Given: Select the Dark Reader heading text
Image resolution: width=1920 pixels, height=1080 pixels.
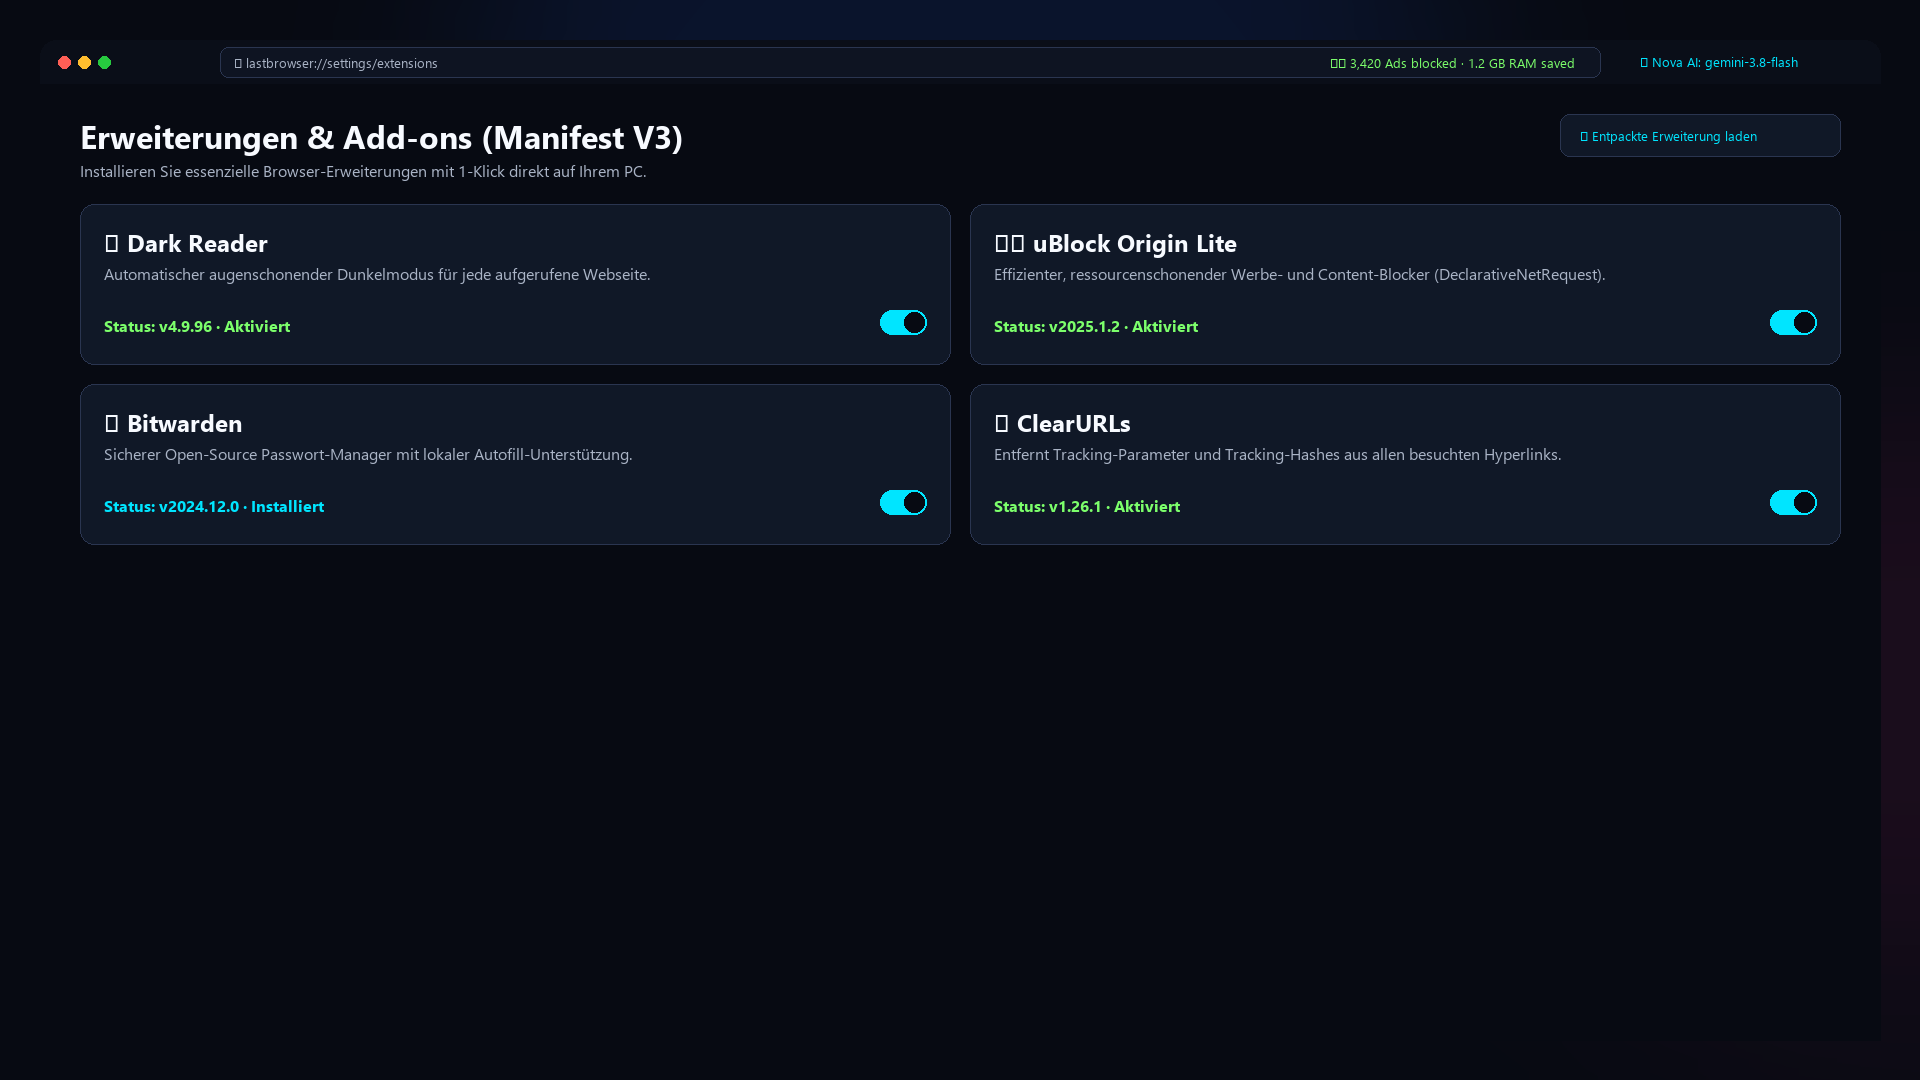Looking at the screenshot, I should (197, 243).
